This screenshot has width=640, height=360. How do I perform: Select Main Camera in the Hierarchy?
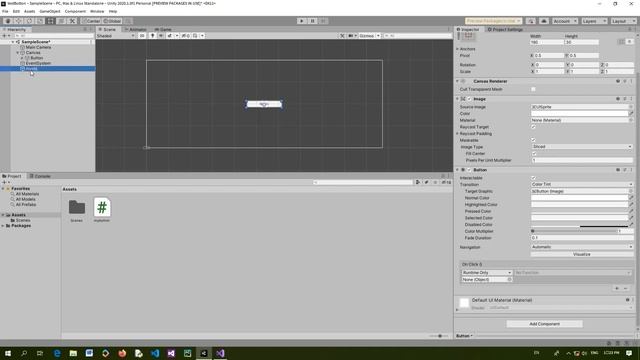pos(38,47)
